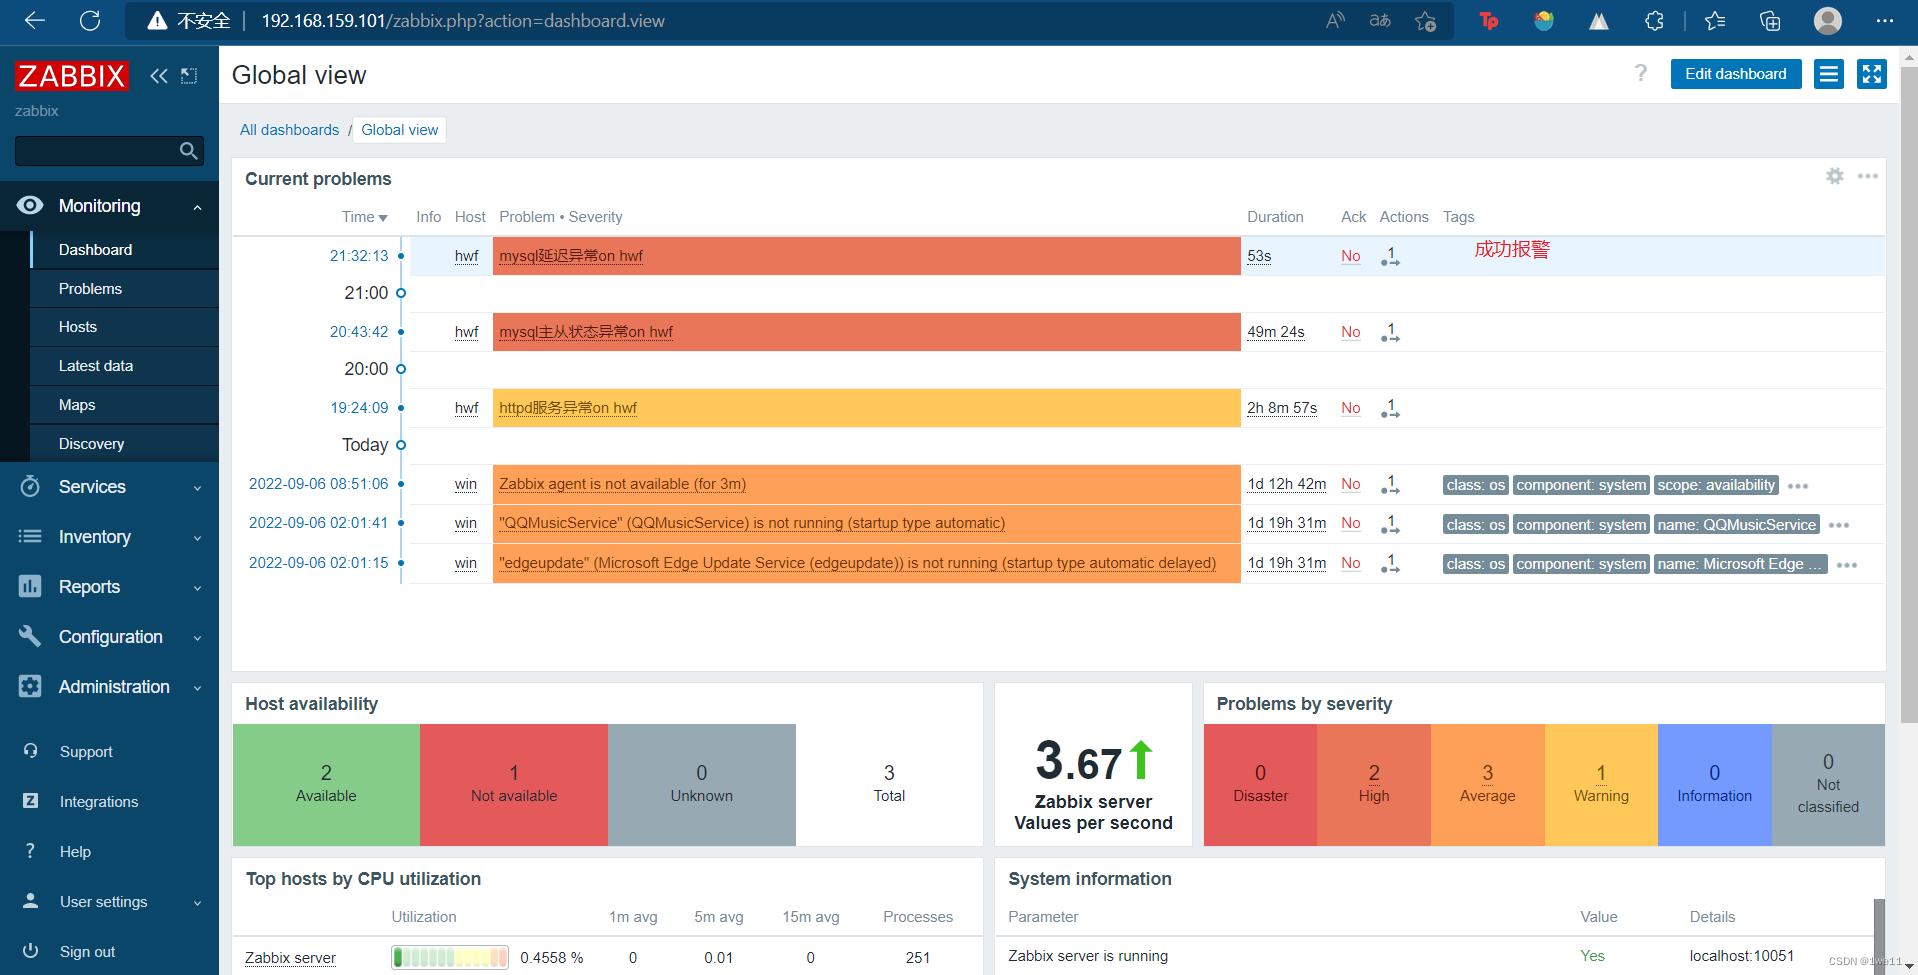Open dashboard help question mark icon
1918x975 pixels.
(1641, 73)
